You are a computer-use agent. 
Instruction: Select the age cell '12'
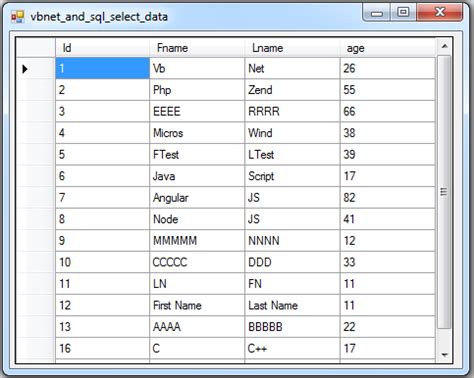[387, 241]
